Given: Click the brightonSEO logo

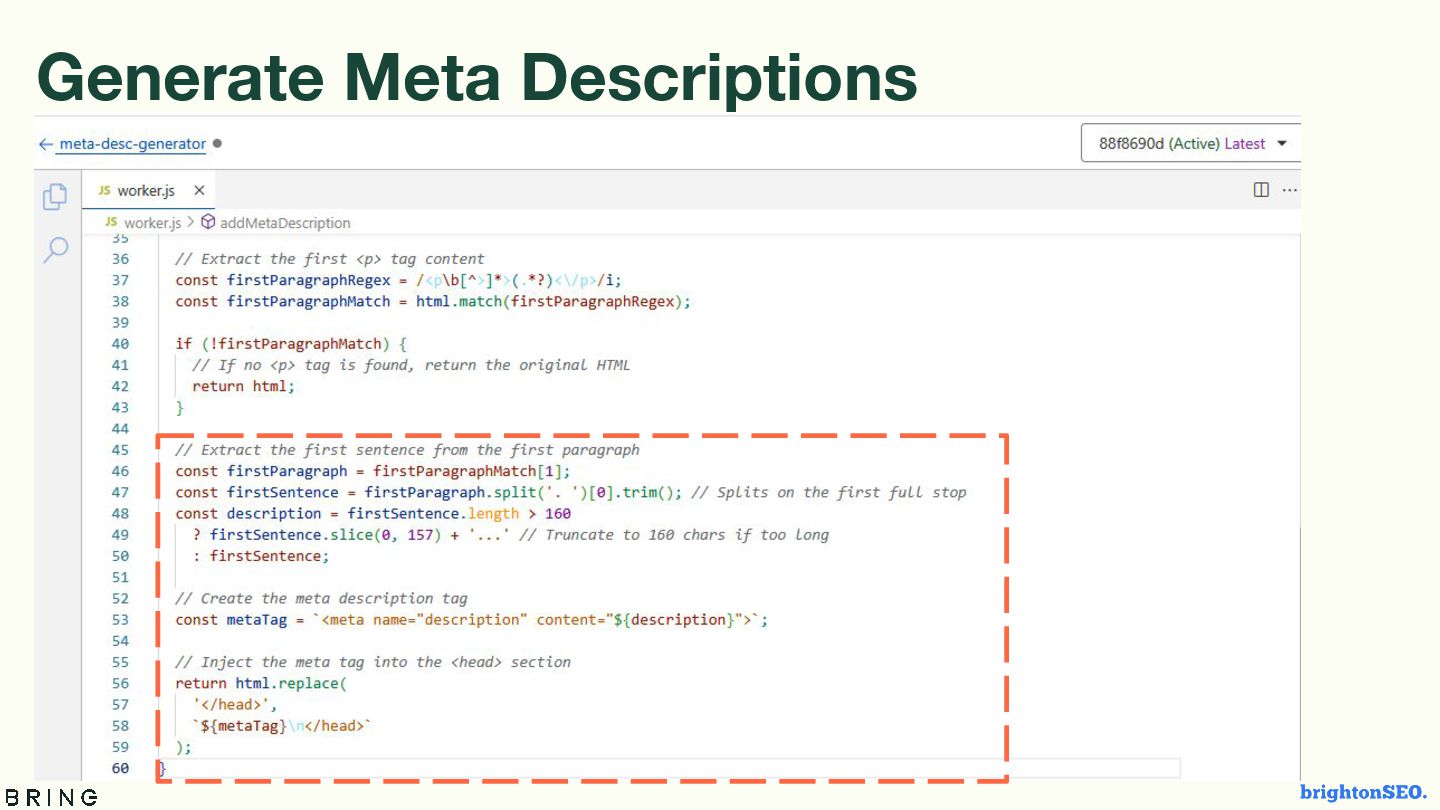Looking at the screenshot, I should pyautogui.click(x=1363, y=792).
